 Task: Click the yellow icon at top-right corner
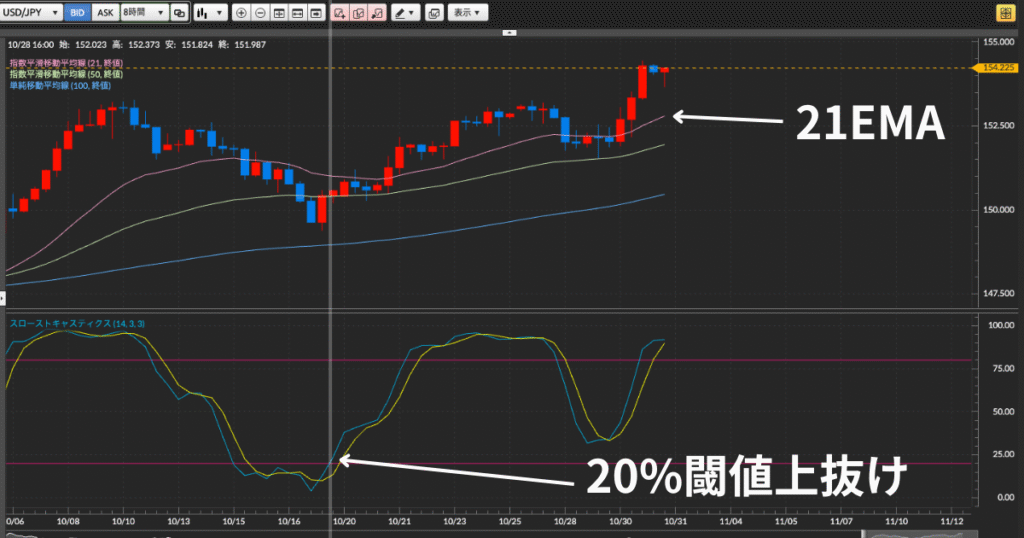[x=1004, y=13]
